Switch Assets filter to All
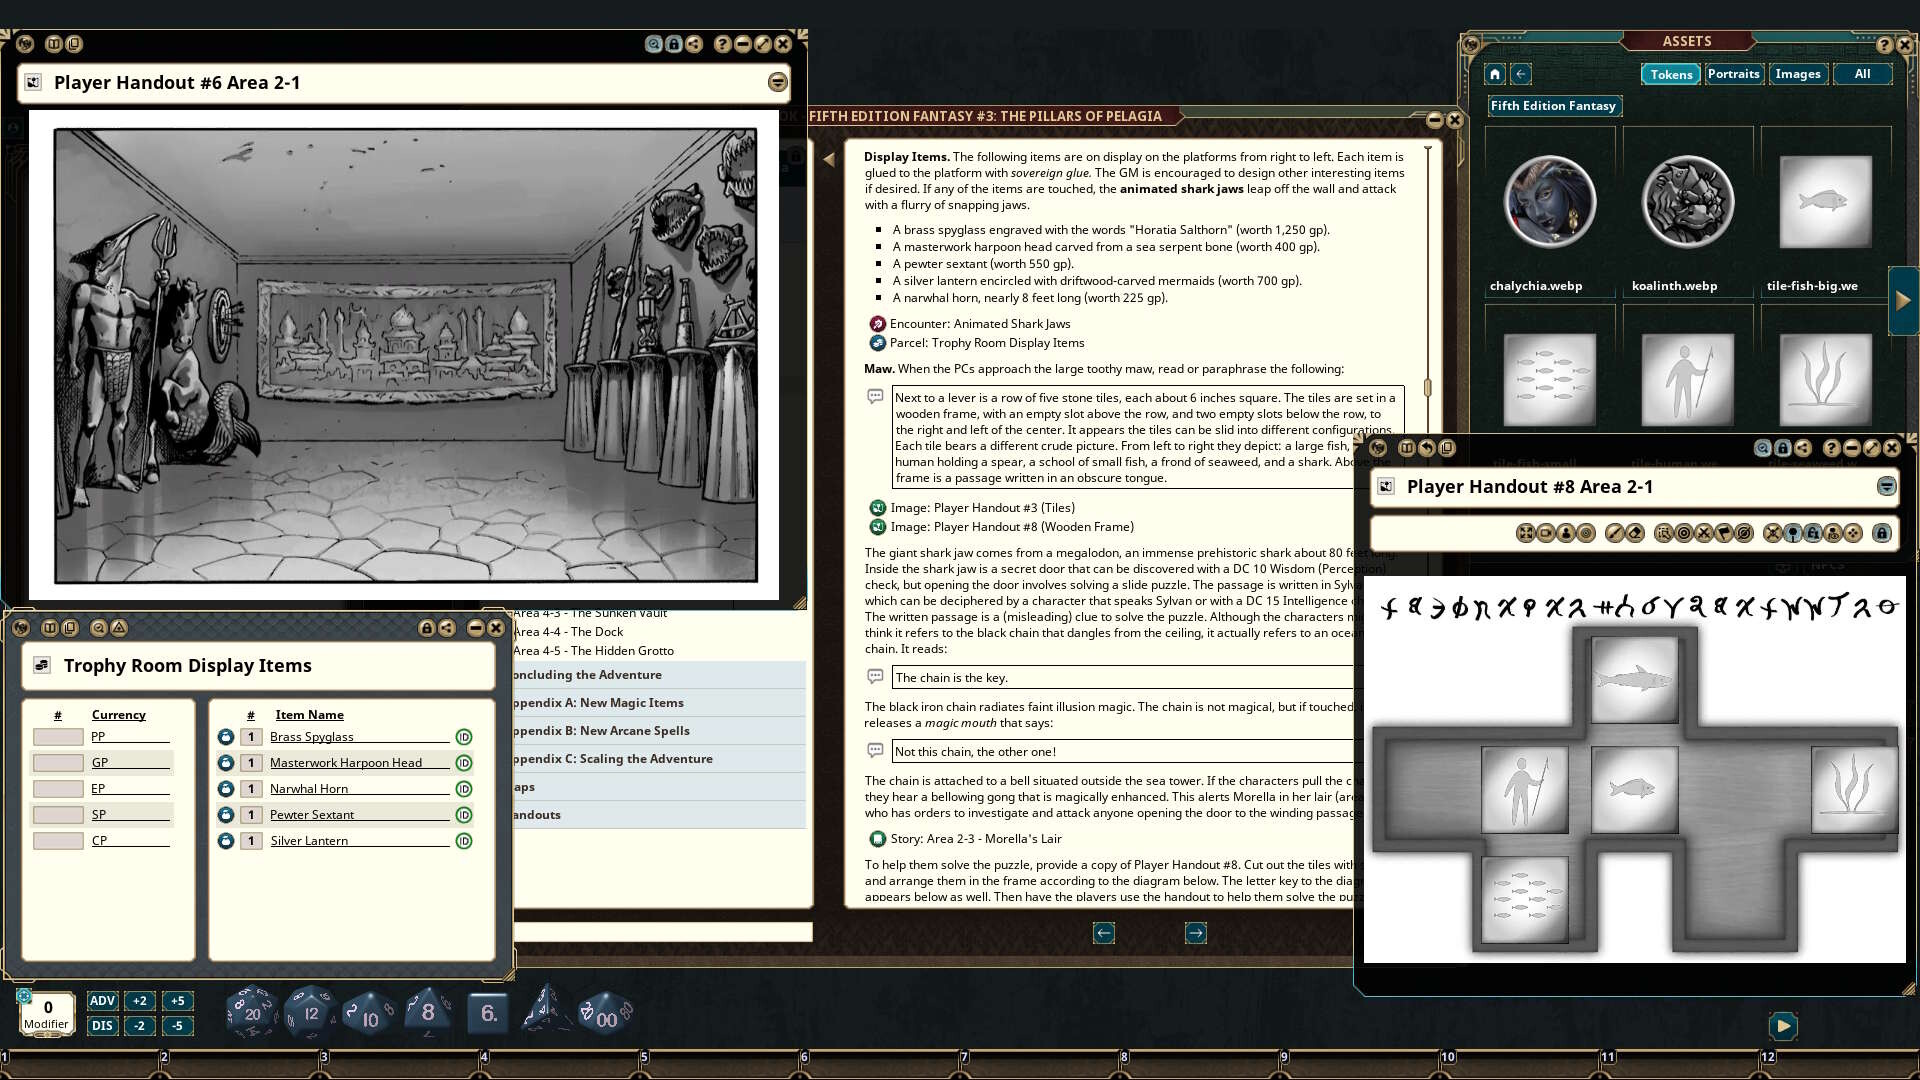This screenshot has height=1080, width=1920. [1862, 74]
